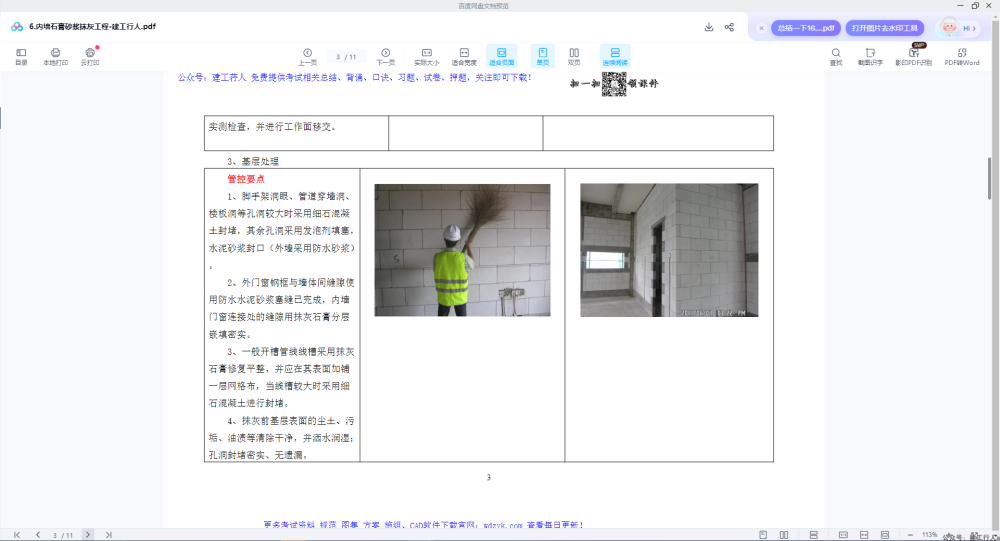The height and width of the screenshot is (541, 1000).
Task: Open 影印PDF识别 scanned PDF recognition
Action: click(x=913, y=56)
